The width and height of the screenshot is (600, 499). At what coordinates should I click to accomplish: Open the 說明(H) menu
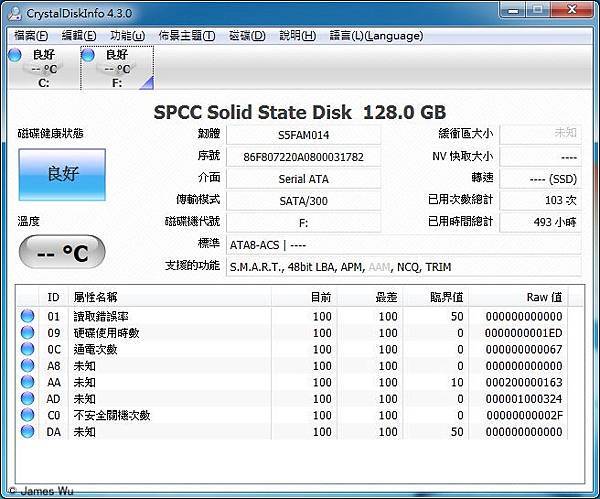pyautogui.click(x=297, y=36)
